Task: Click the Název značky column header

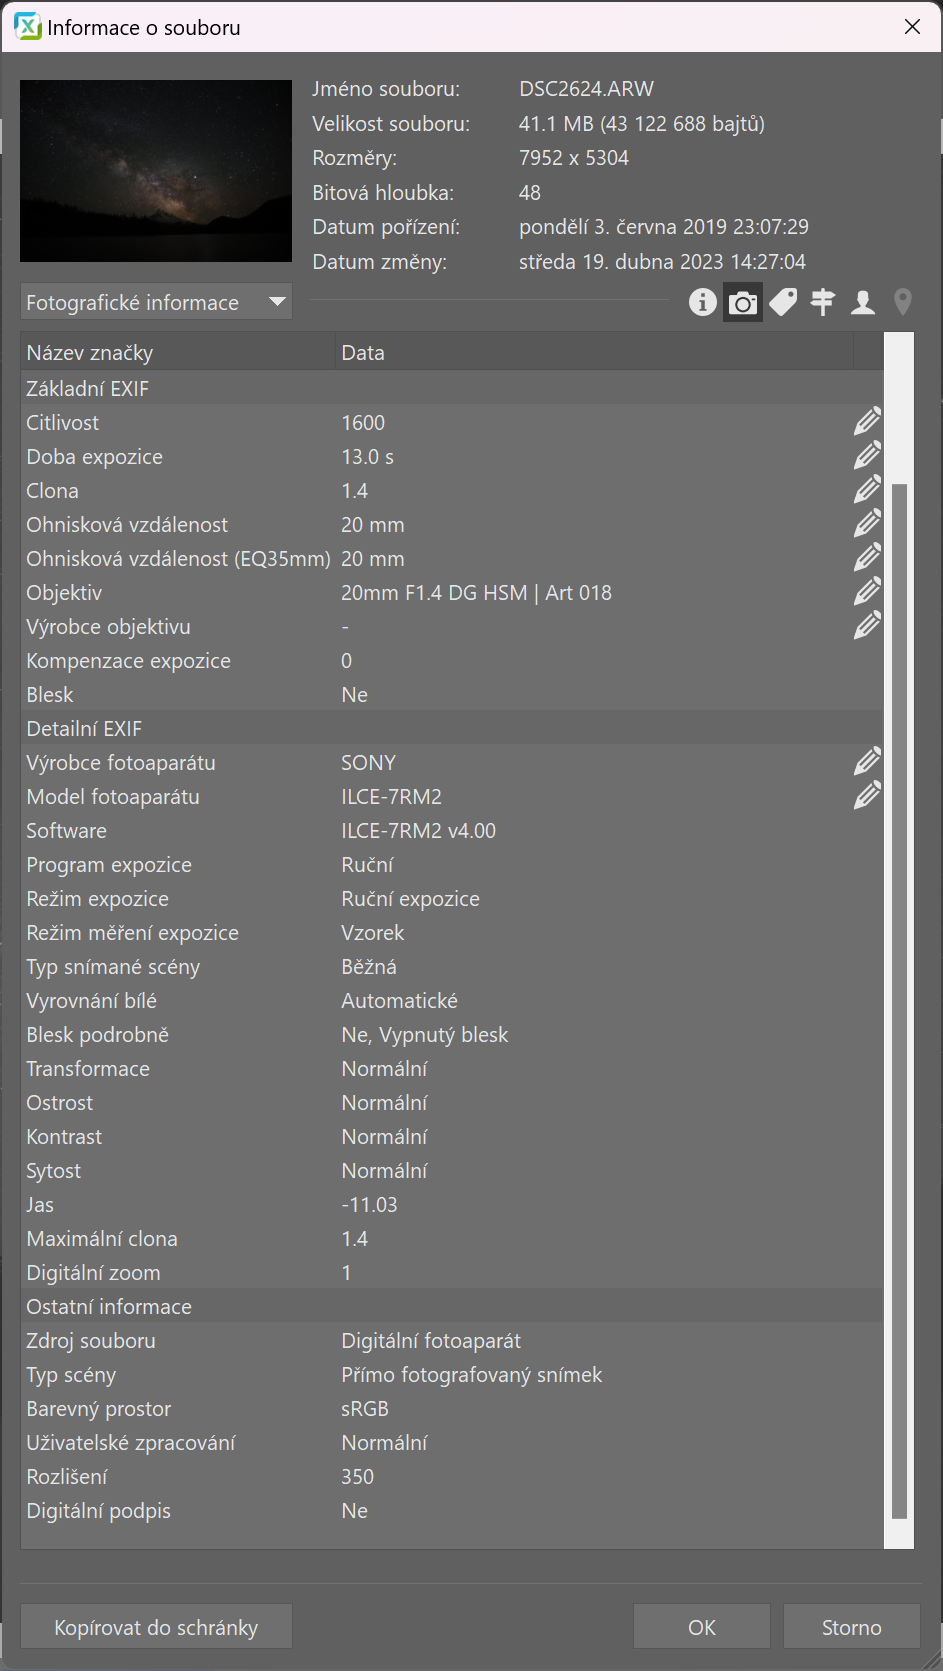Action: point(178,352)
